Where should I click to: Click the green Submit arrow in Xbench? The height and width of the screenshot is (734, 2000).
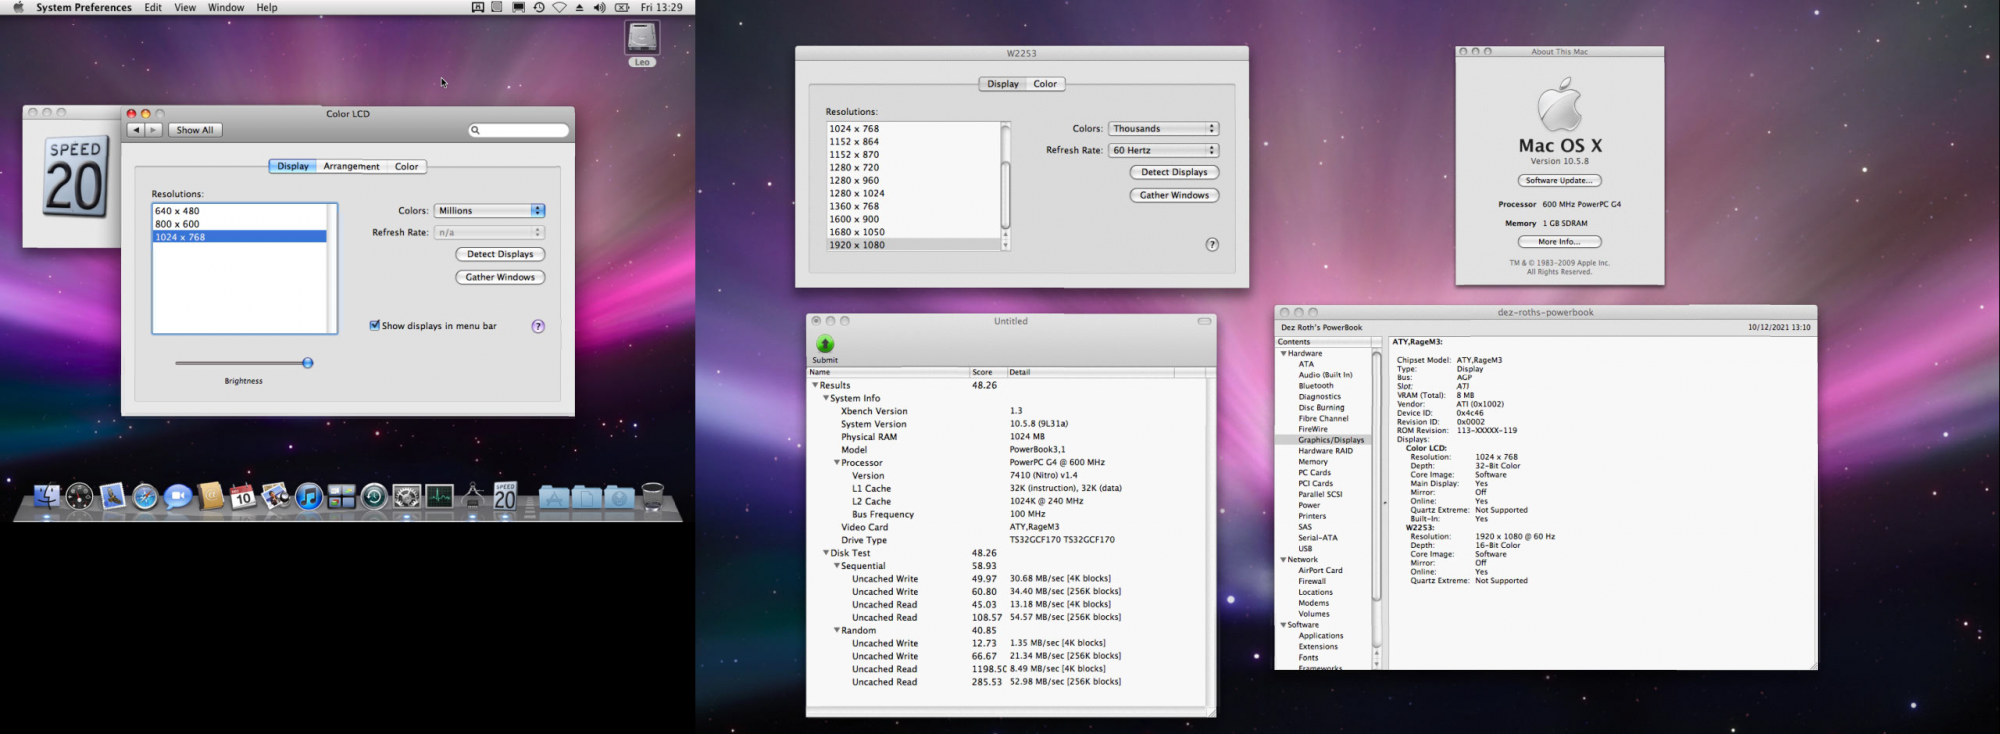click(x=825, y=344)
